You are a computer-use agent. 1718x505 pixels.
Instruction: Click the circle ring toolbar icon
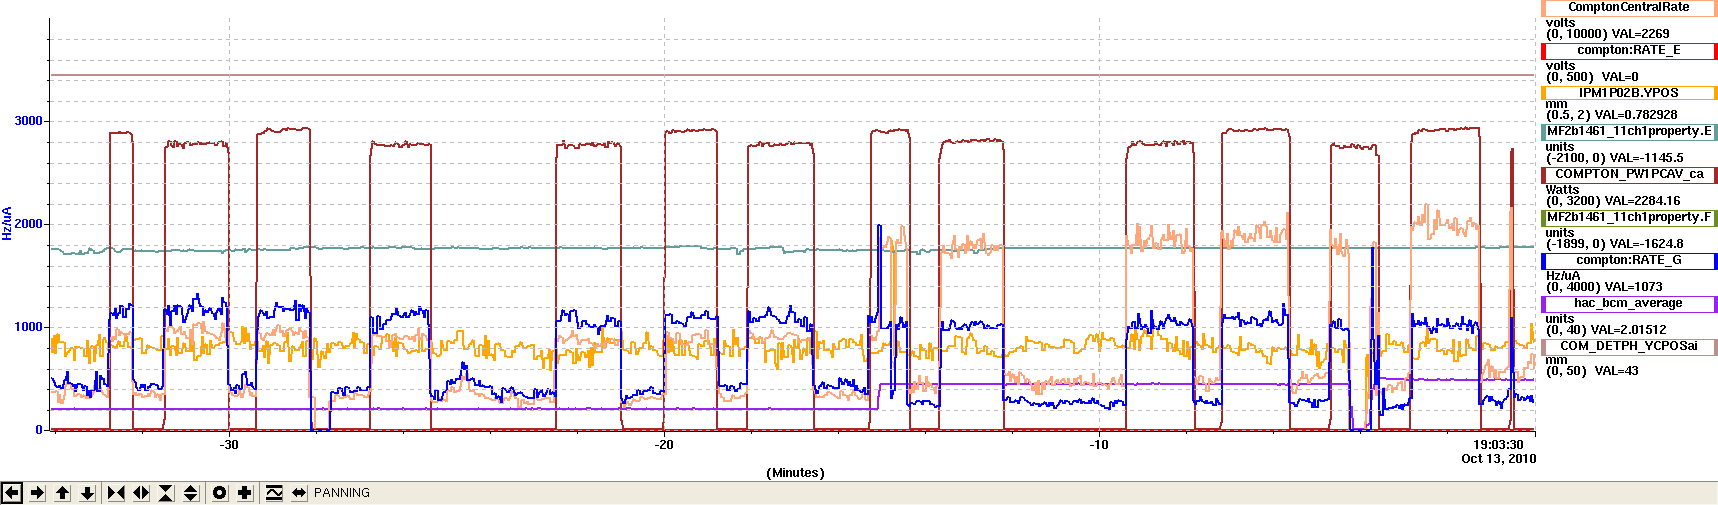pyautogui.click(x=220, y=493)
